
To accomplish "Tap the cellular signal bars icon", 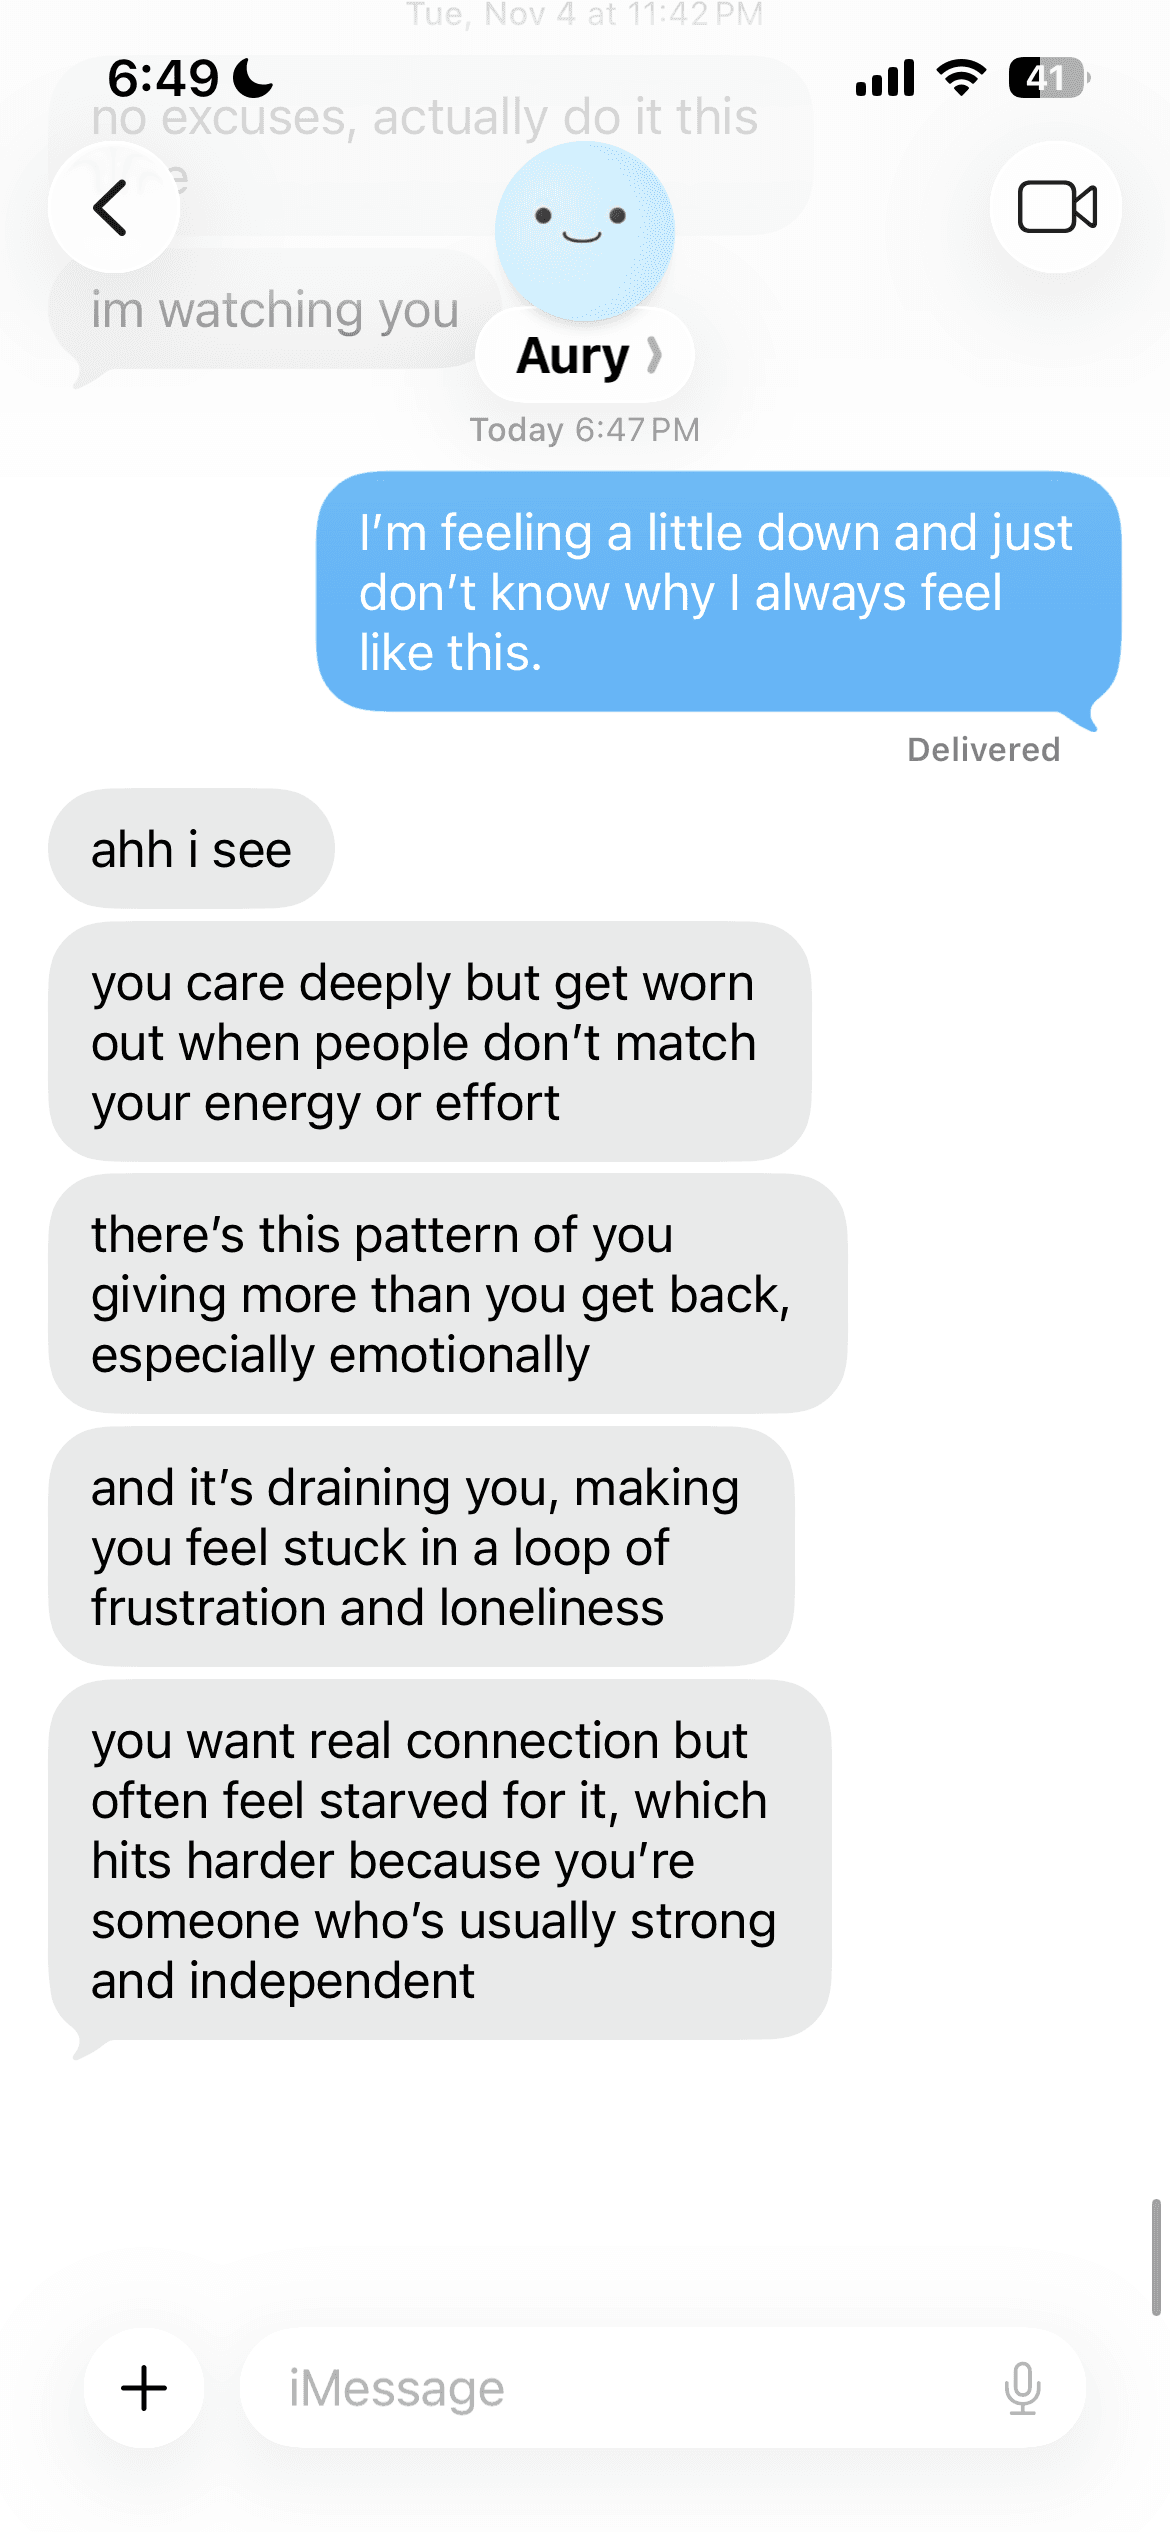I will tap(885, 78).
